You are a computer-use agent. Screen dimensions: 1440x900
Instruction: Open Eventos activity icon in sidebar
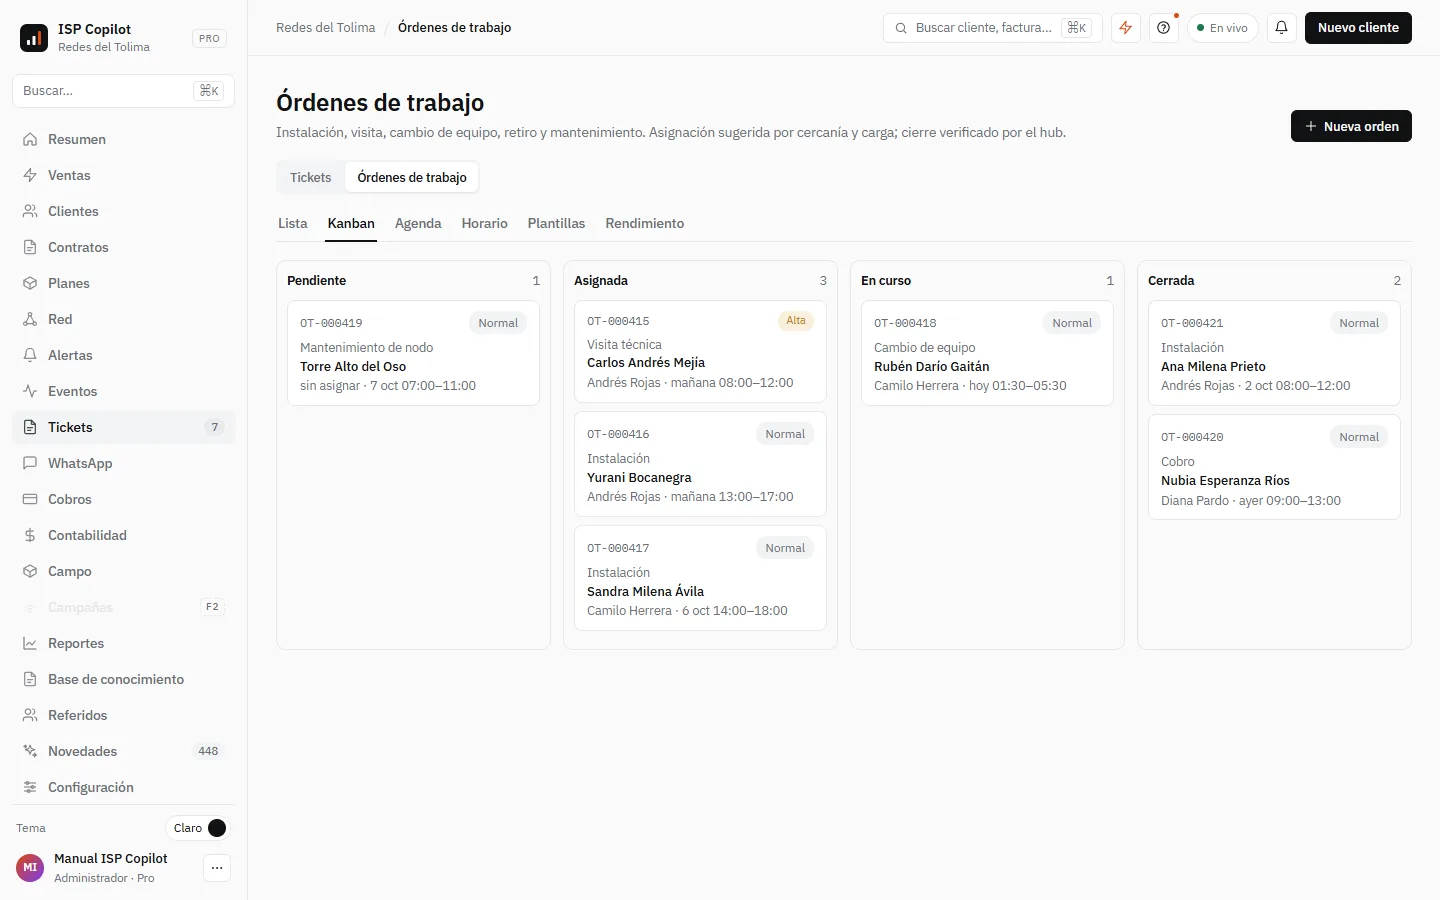tap(30, 391)
